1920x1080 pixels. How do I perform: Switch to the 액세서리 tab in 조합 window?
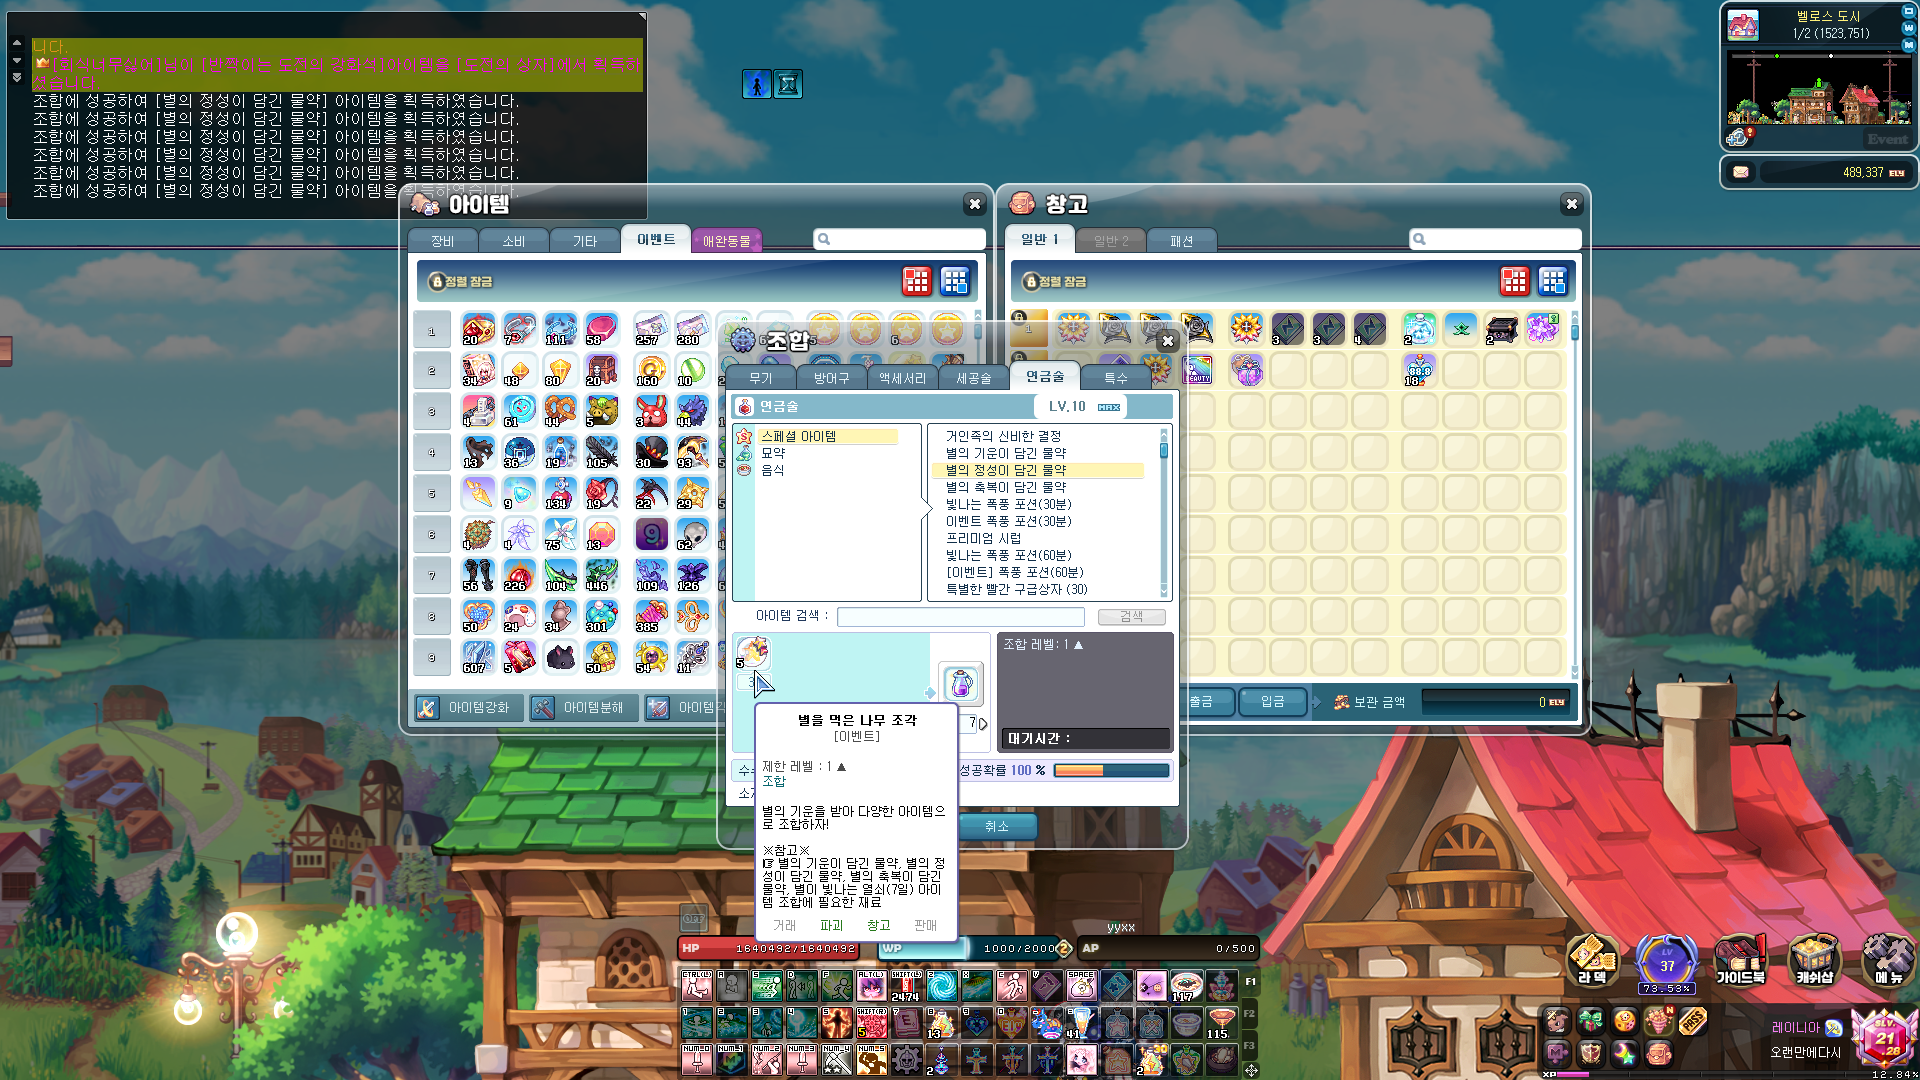click(902, 378)
